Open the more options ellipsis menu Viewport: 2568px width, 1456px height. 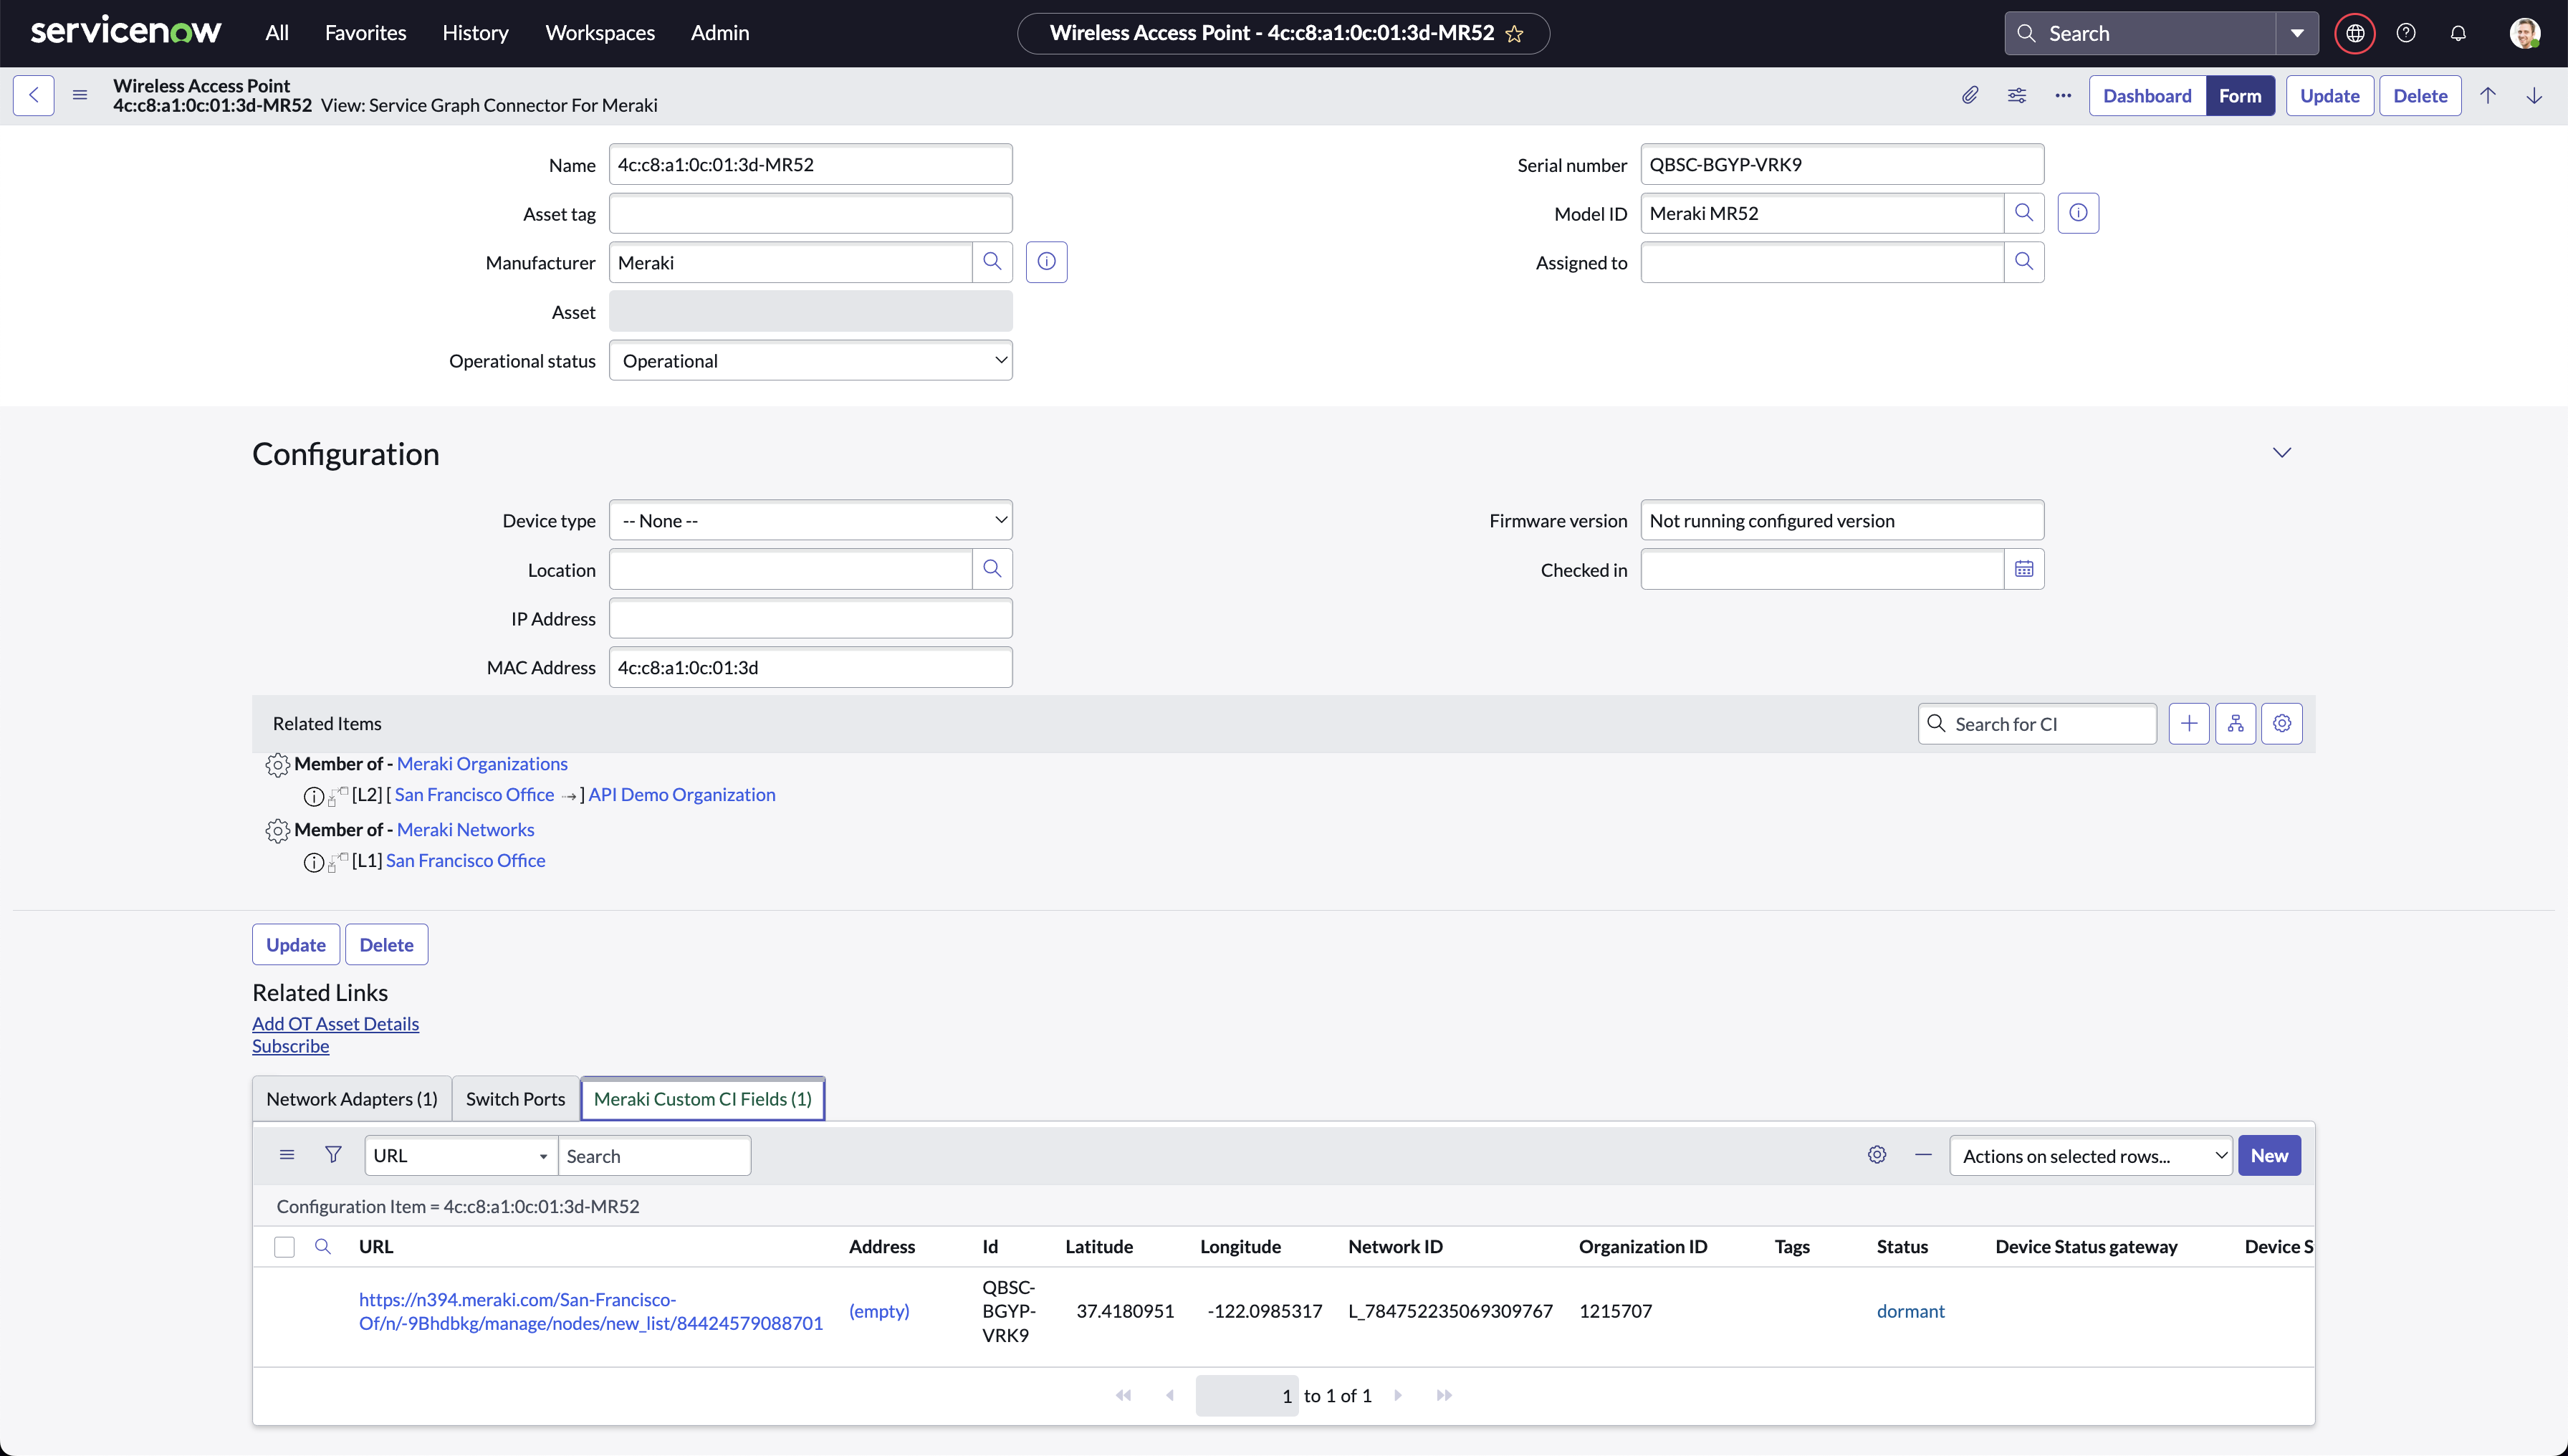2063,95
